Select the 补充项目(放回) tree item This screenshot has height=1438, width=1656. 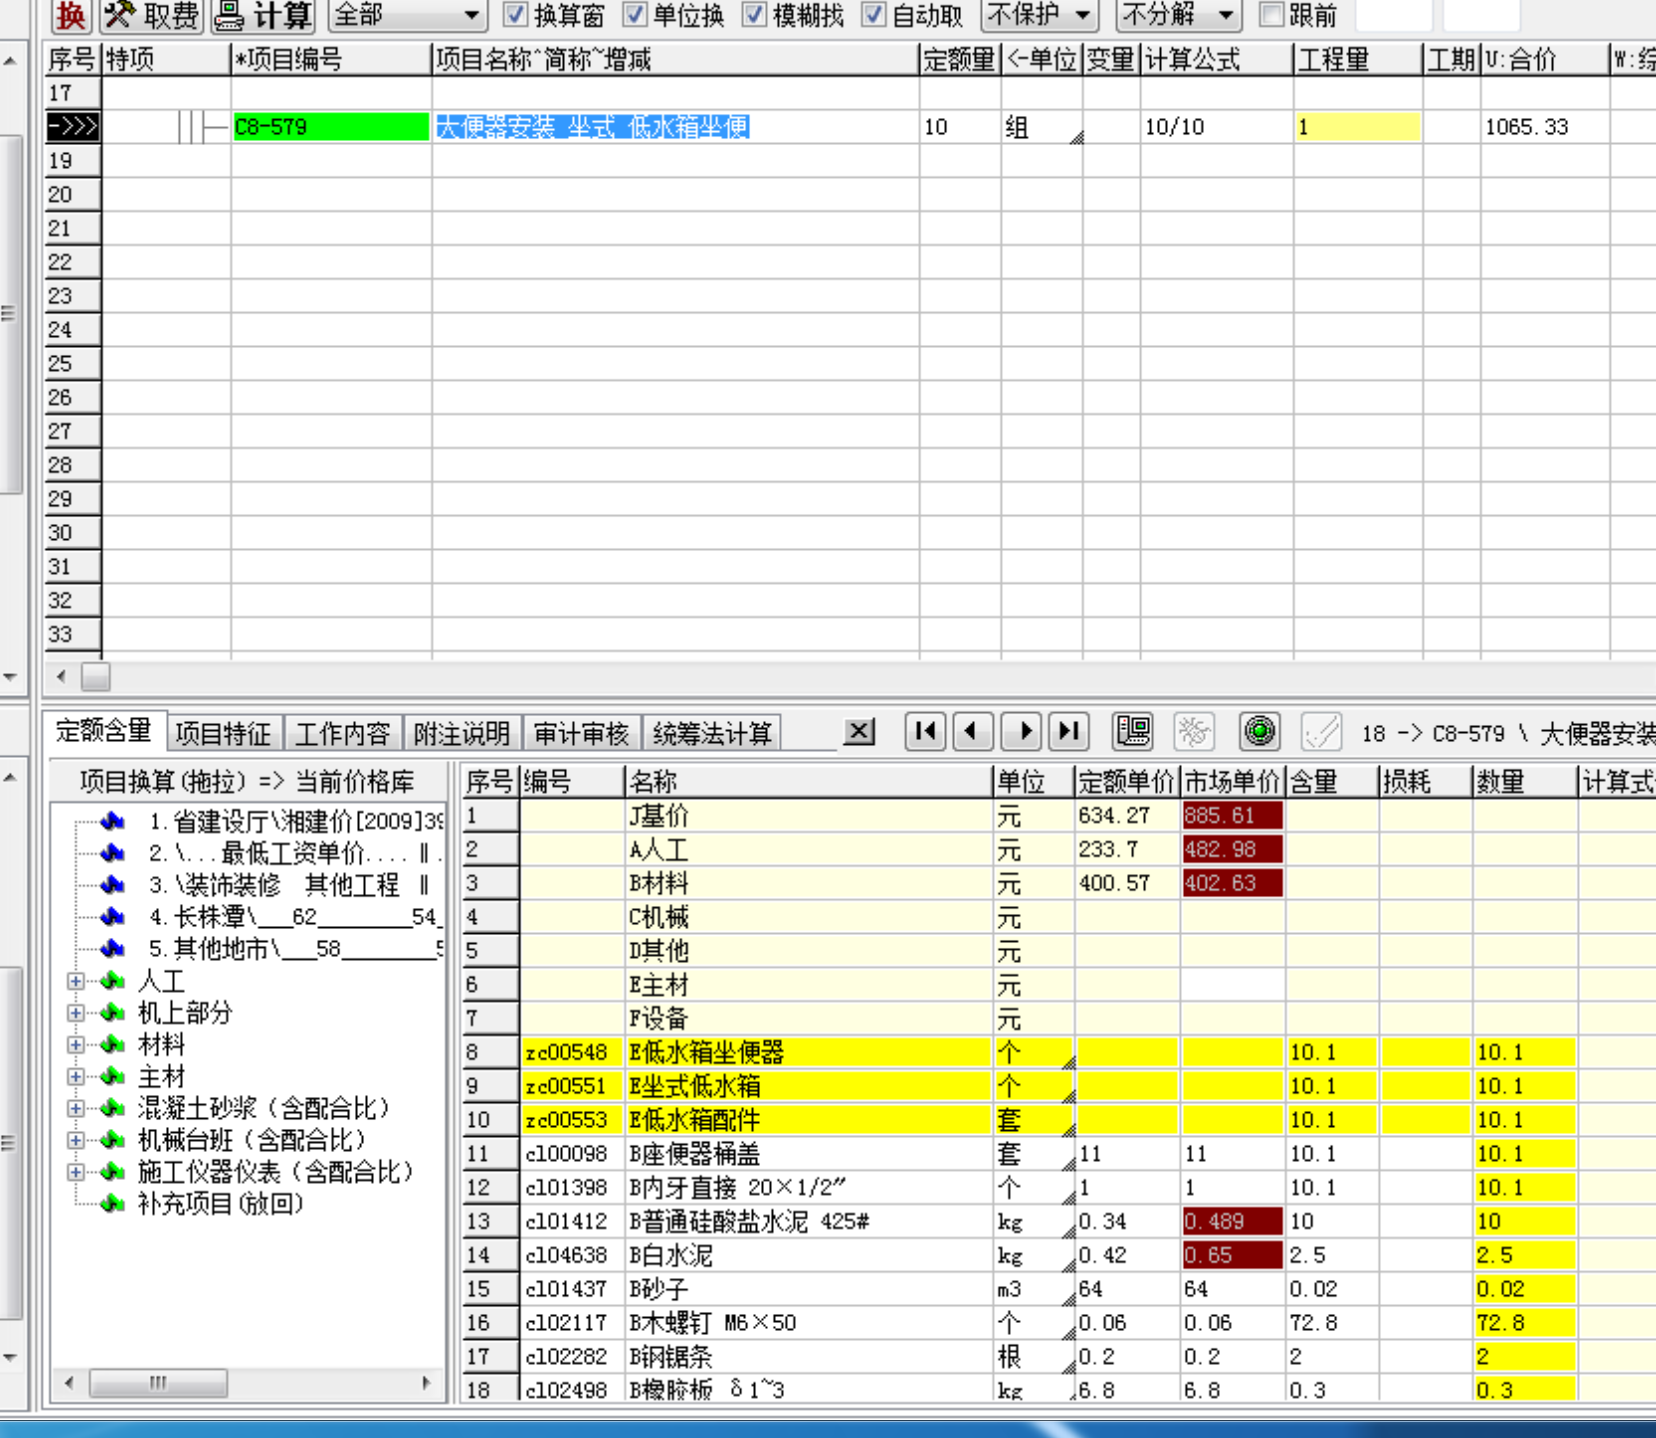click(x=220, y=1203)
